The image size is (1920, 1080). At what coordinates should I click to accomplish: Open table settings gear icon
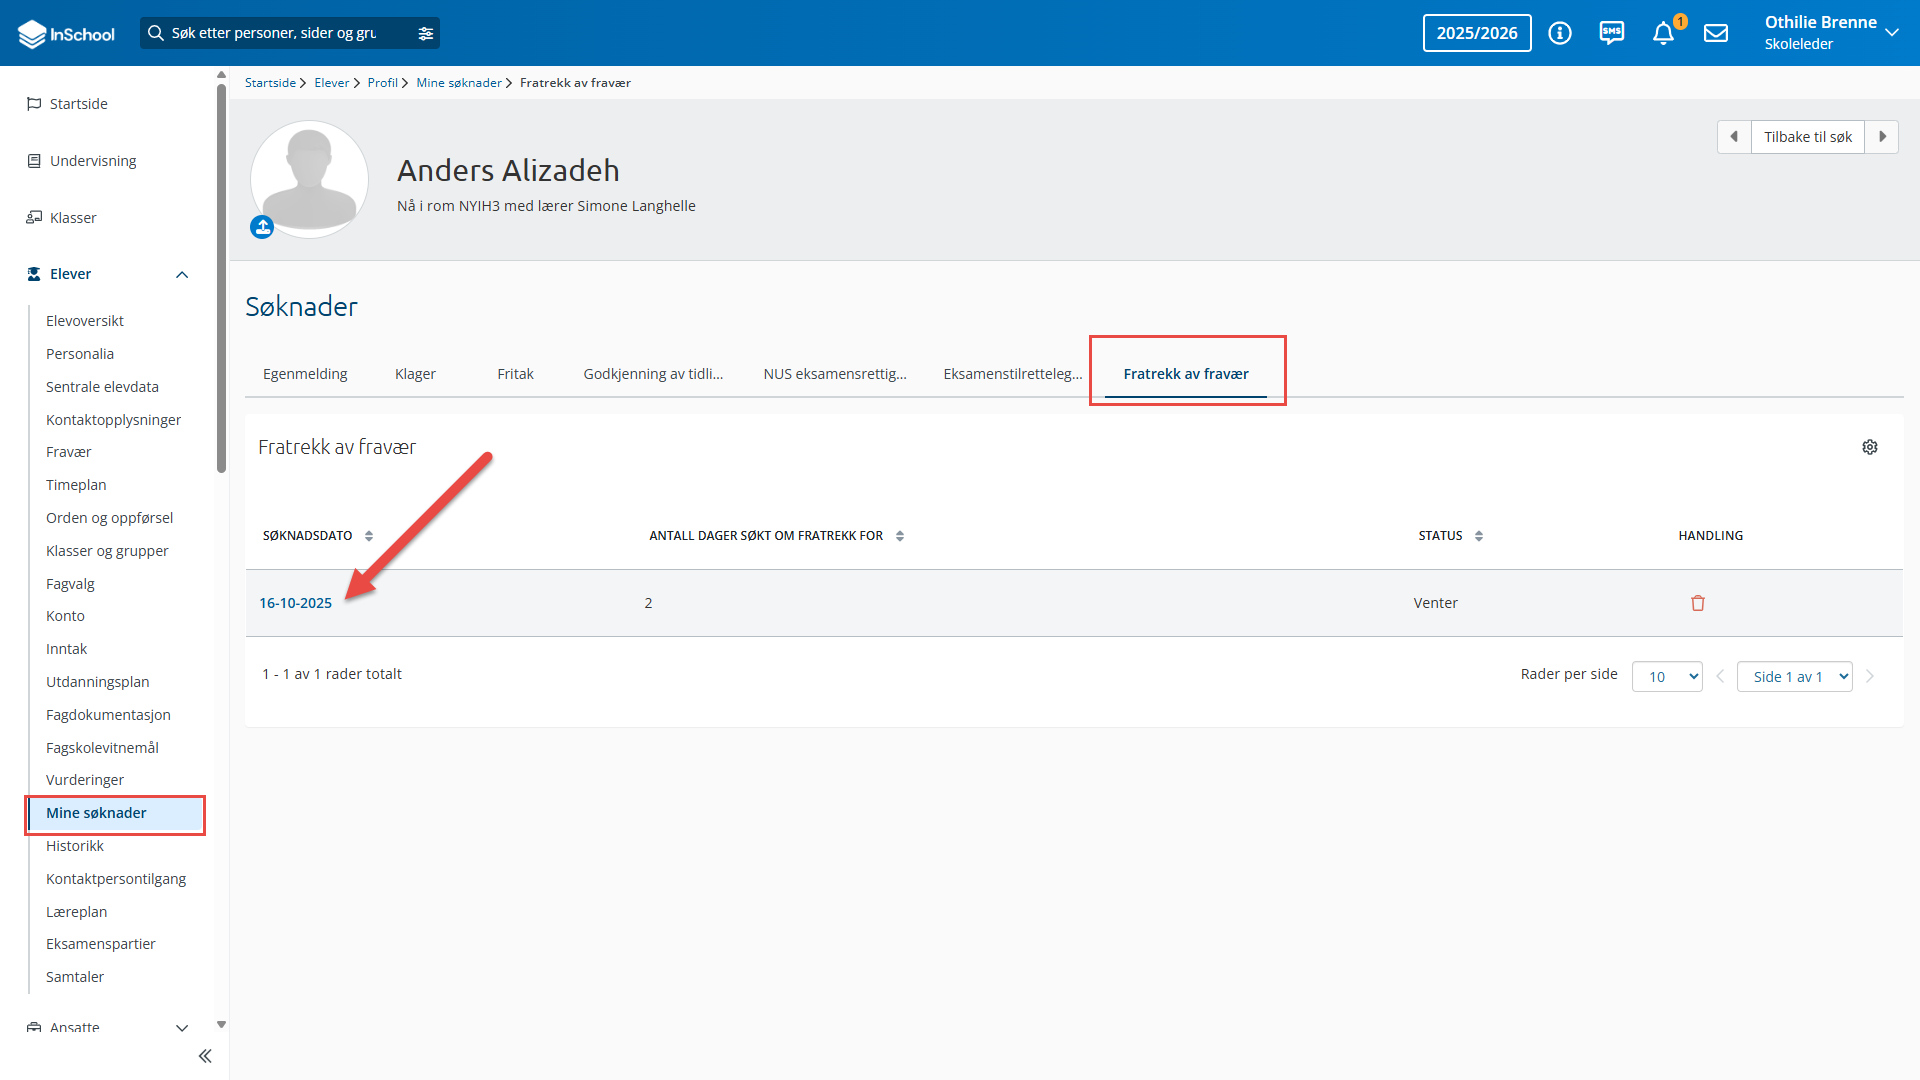click(1870, 447)
